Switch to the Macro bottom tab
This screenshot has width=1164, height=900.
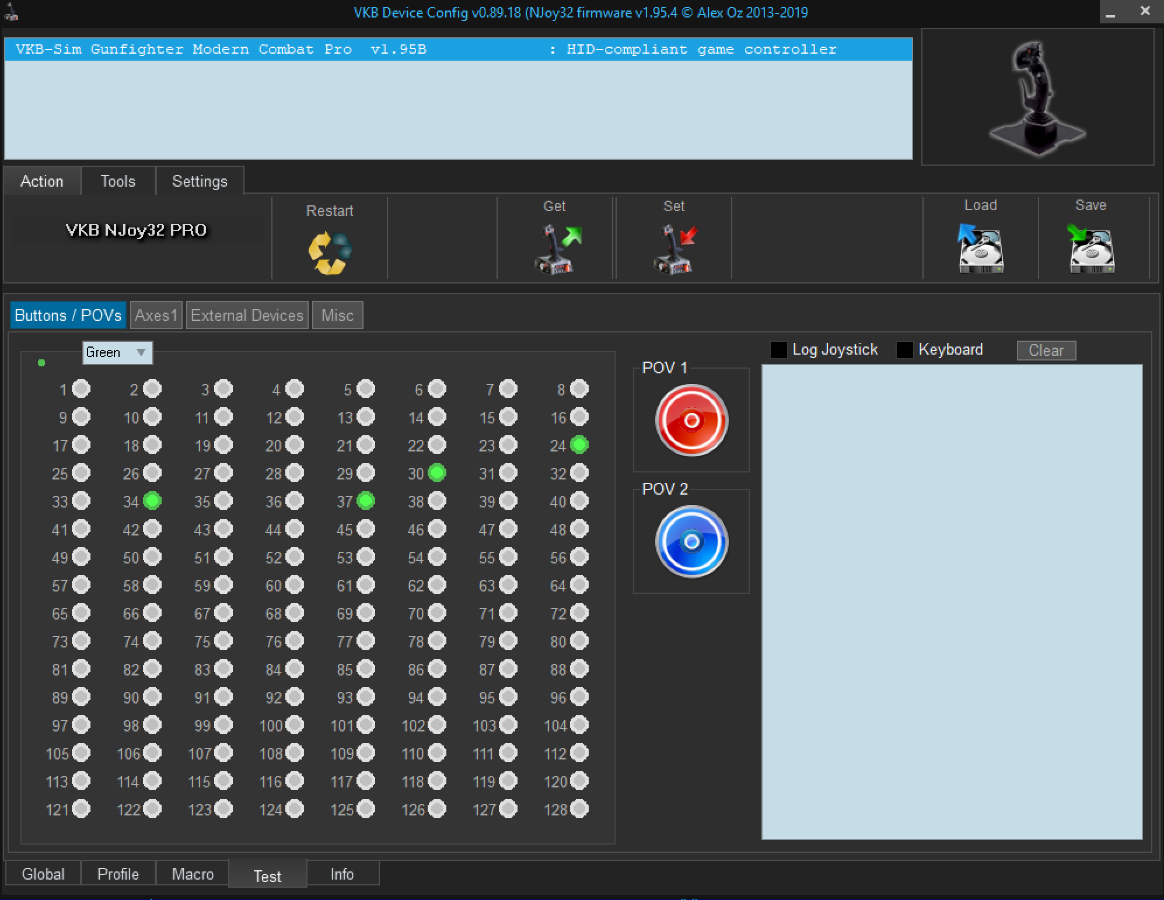point(193,874)
